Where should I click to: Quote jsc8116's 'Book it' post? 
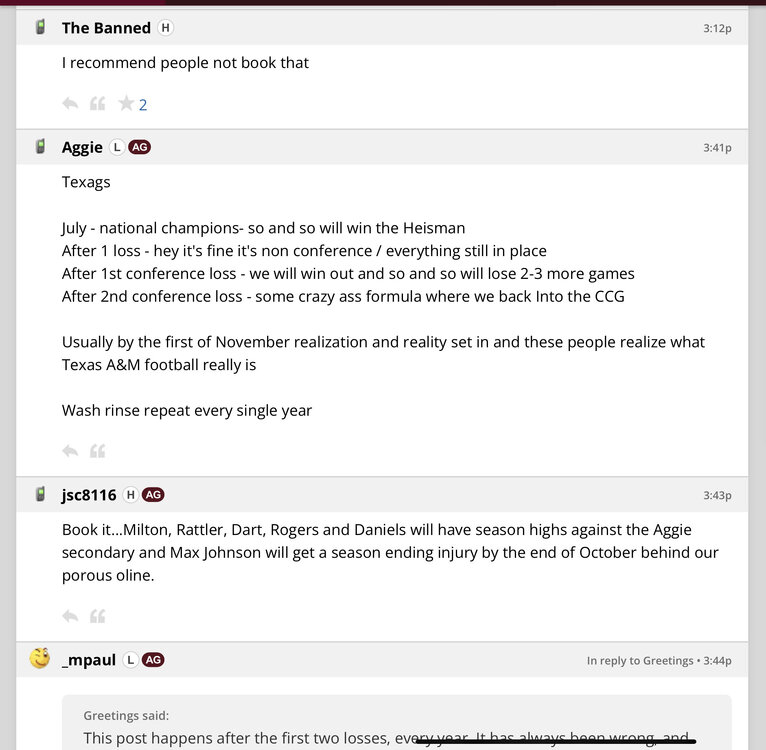[97, 616]
